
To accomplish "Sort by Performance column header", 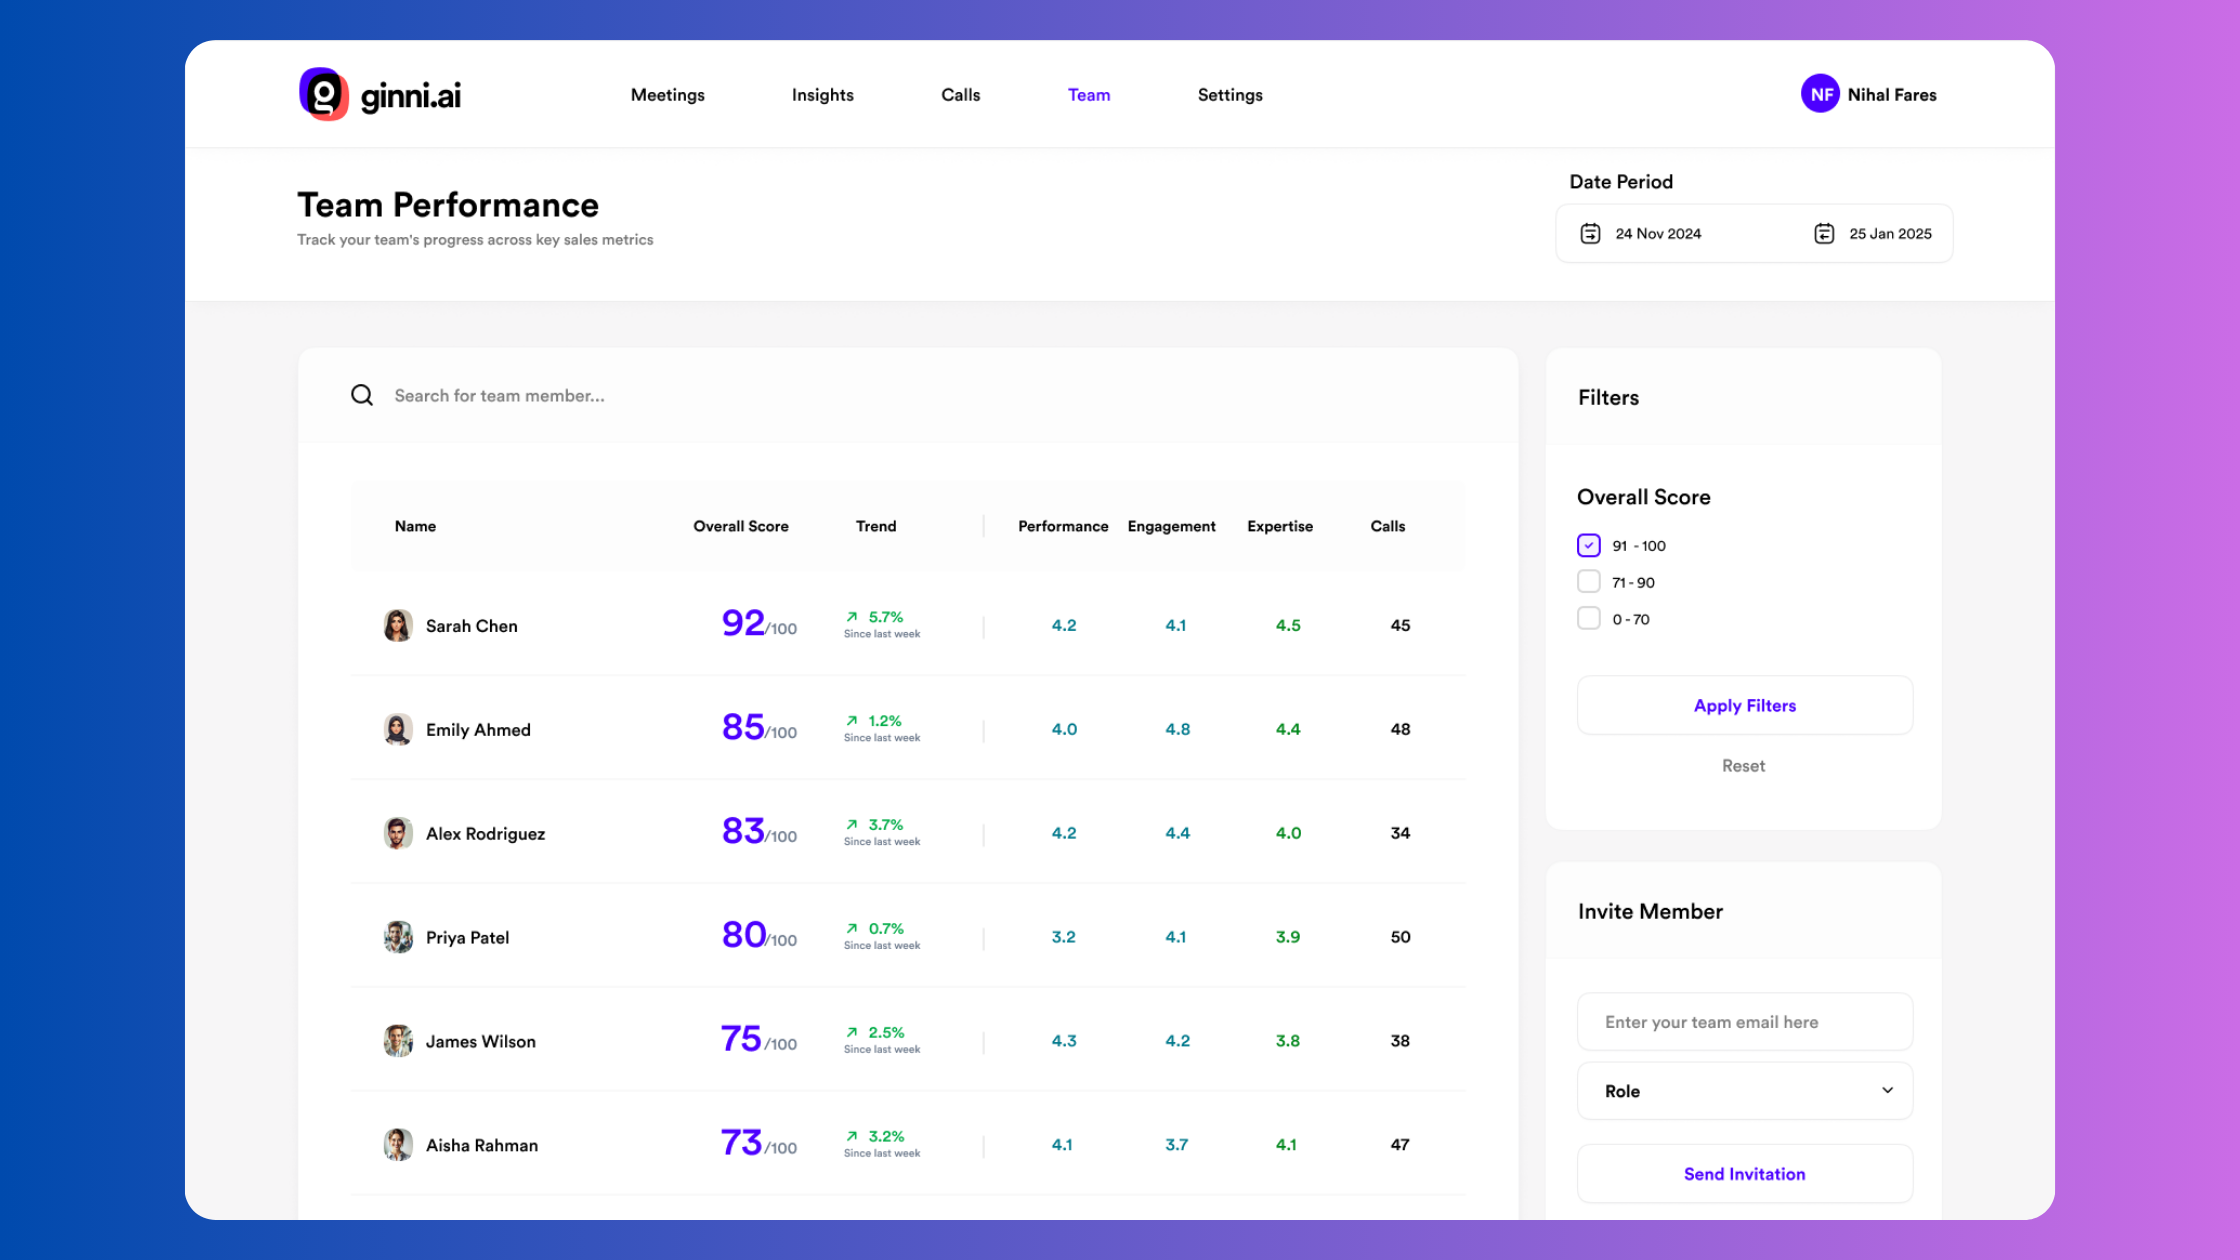I will (x=1063, y=526).
